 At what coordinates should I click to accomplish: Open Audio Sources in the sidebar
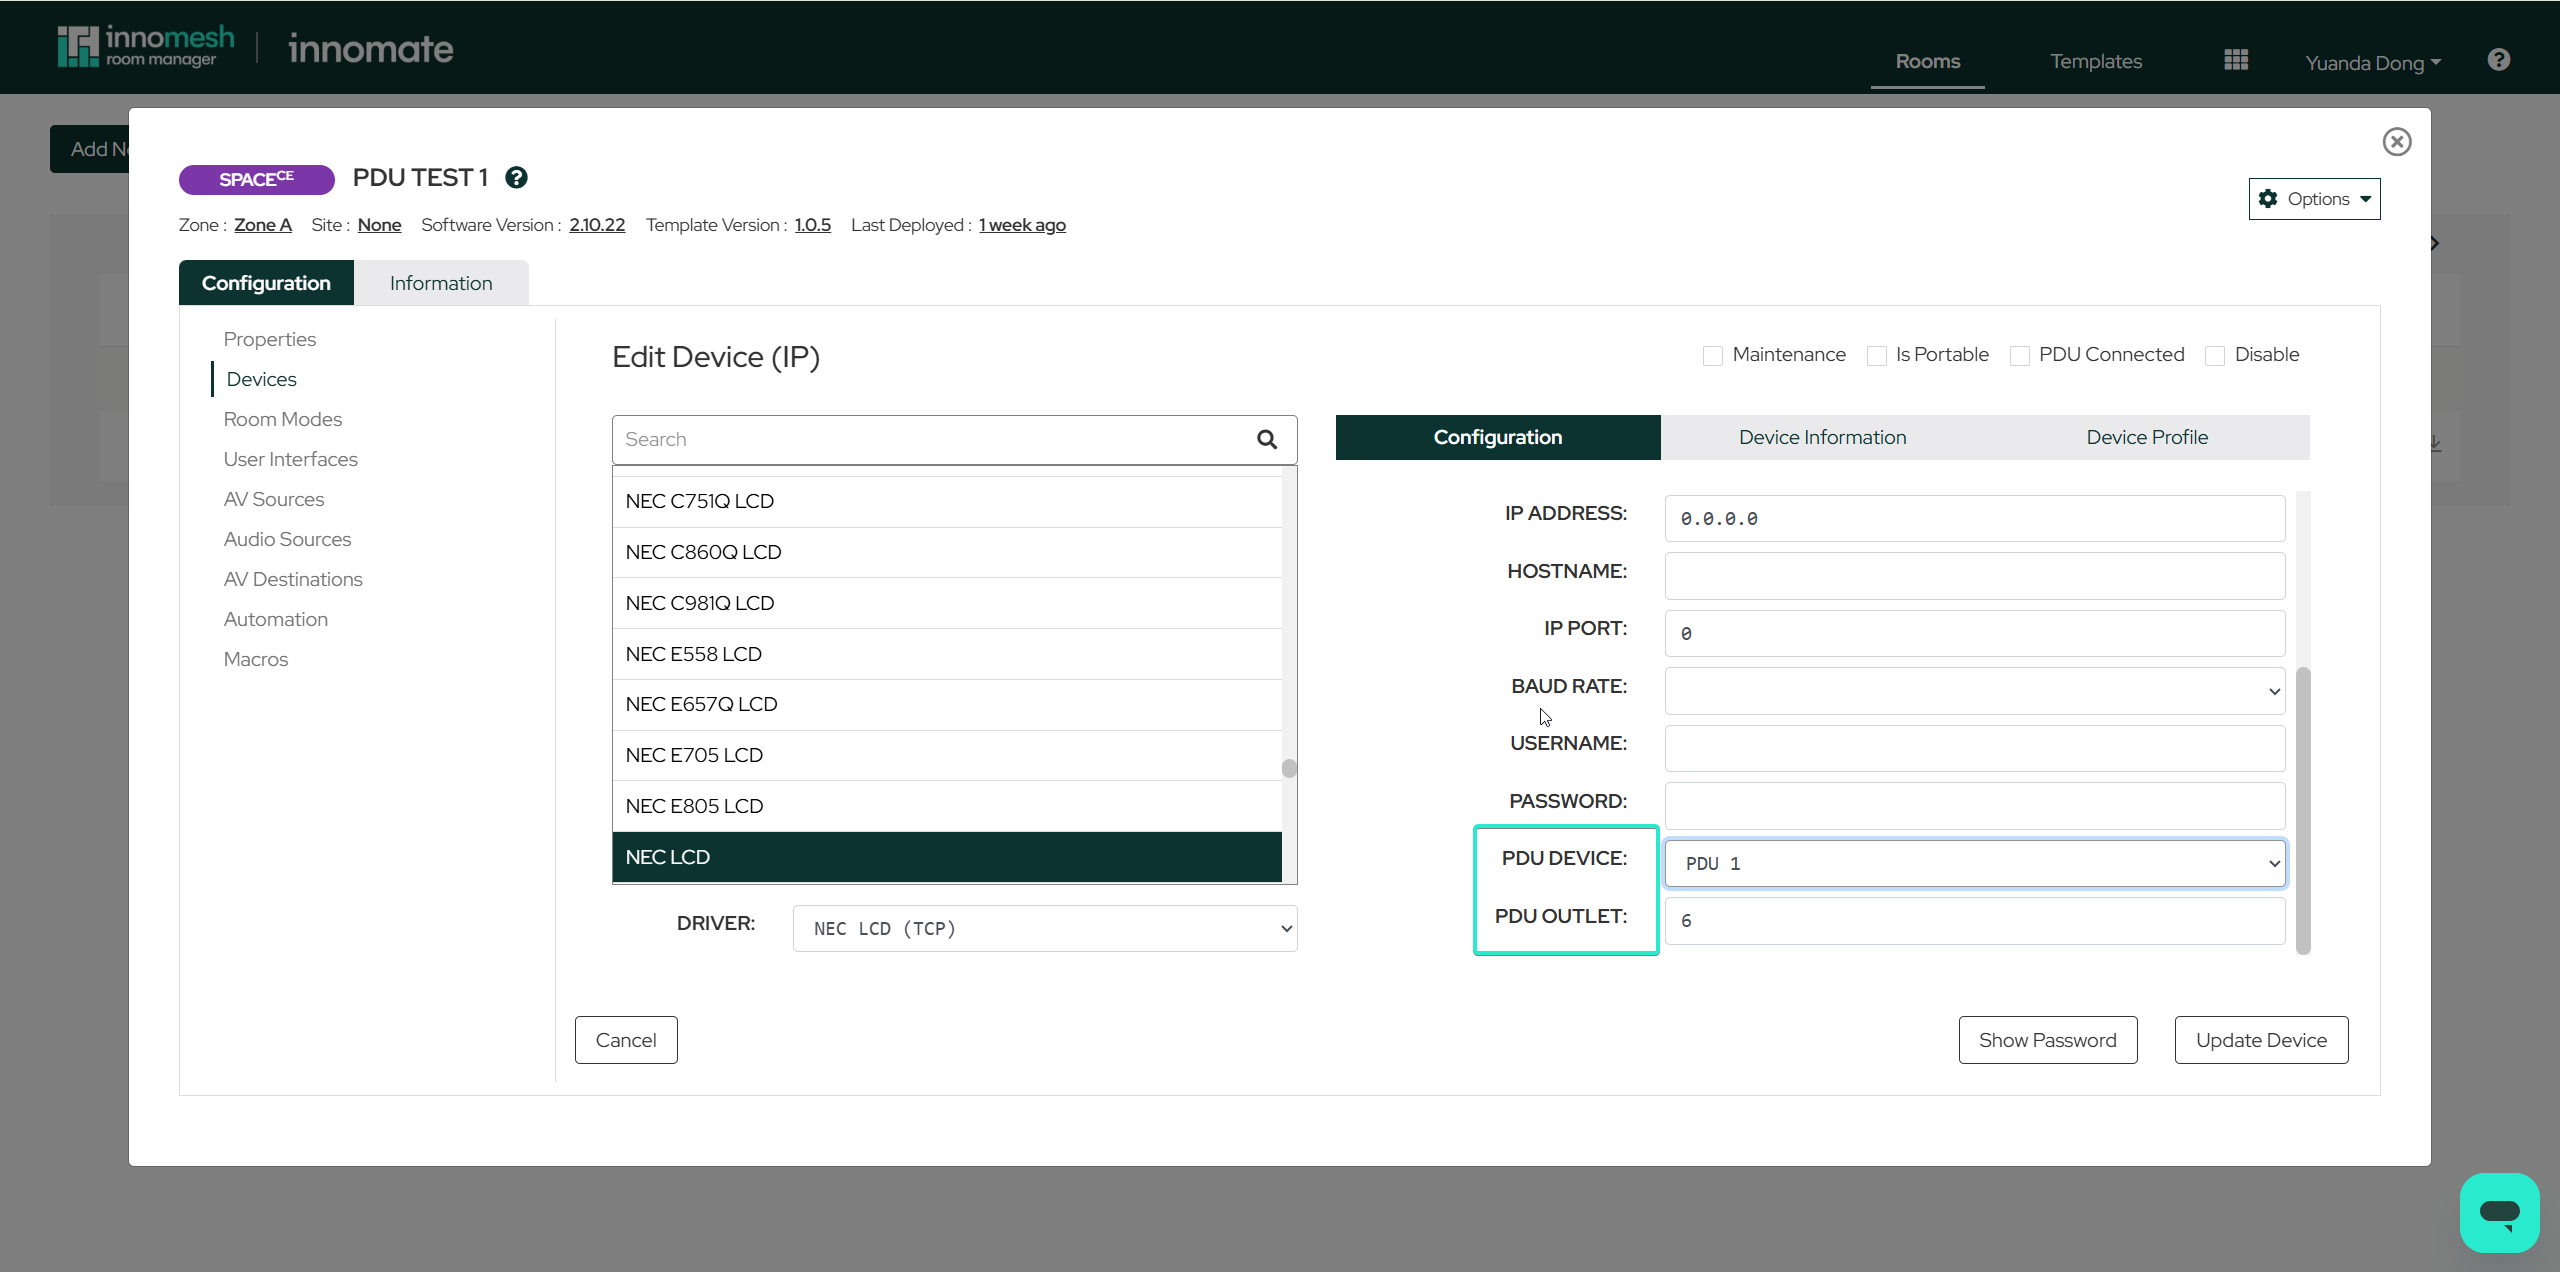(x=288, y=539)
